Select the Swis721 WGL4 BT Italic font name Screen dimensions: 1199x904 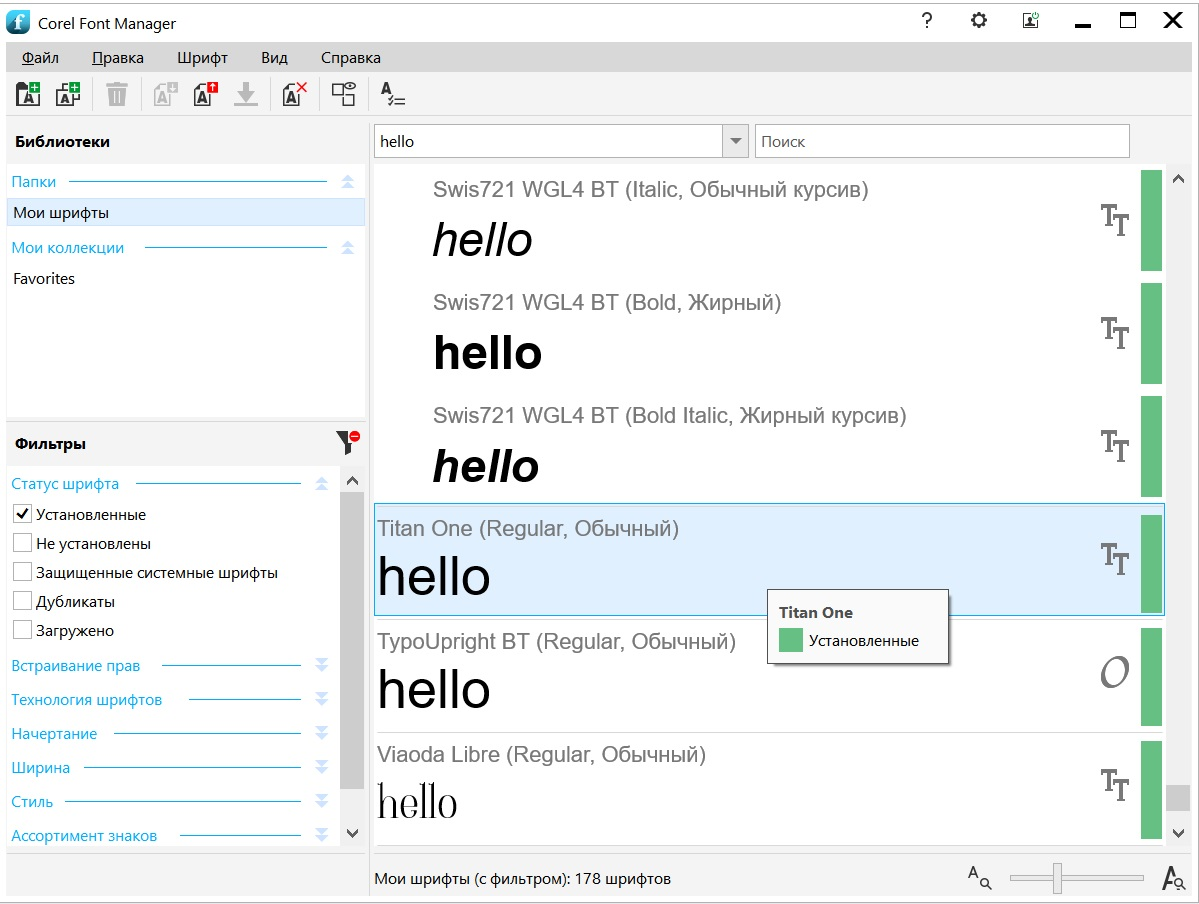pos(651,190)
